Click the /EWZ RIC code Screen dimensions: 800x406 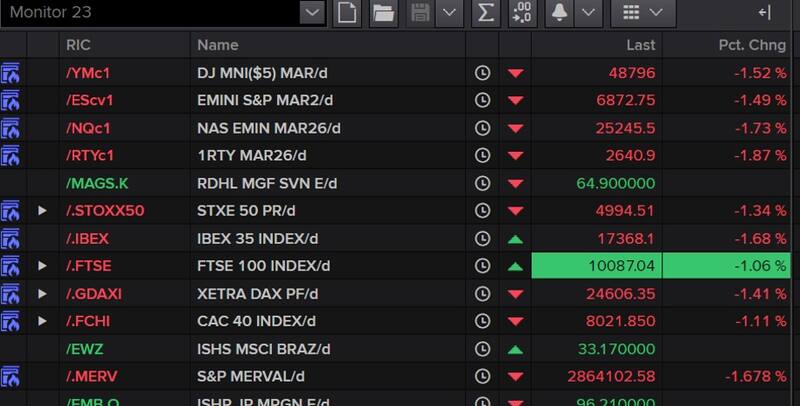coord(83,349)
